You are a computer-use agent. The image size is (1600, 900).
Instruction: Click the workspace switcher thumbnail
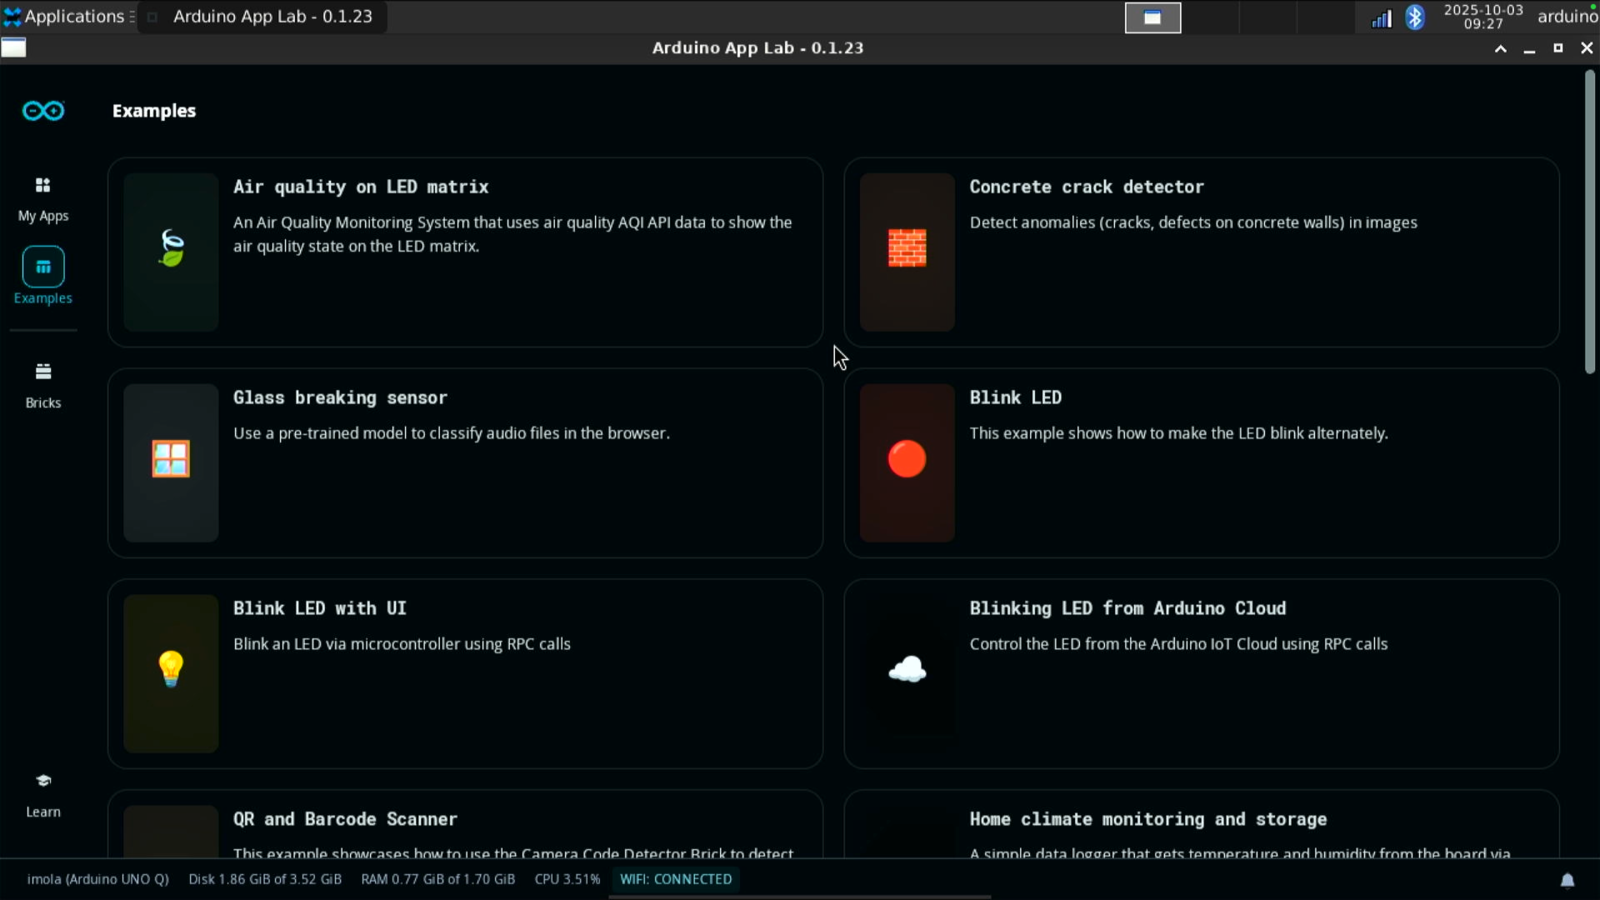(1153, 17)
